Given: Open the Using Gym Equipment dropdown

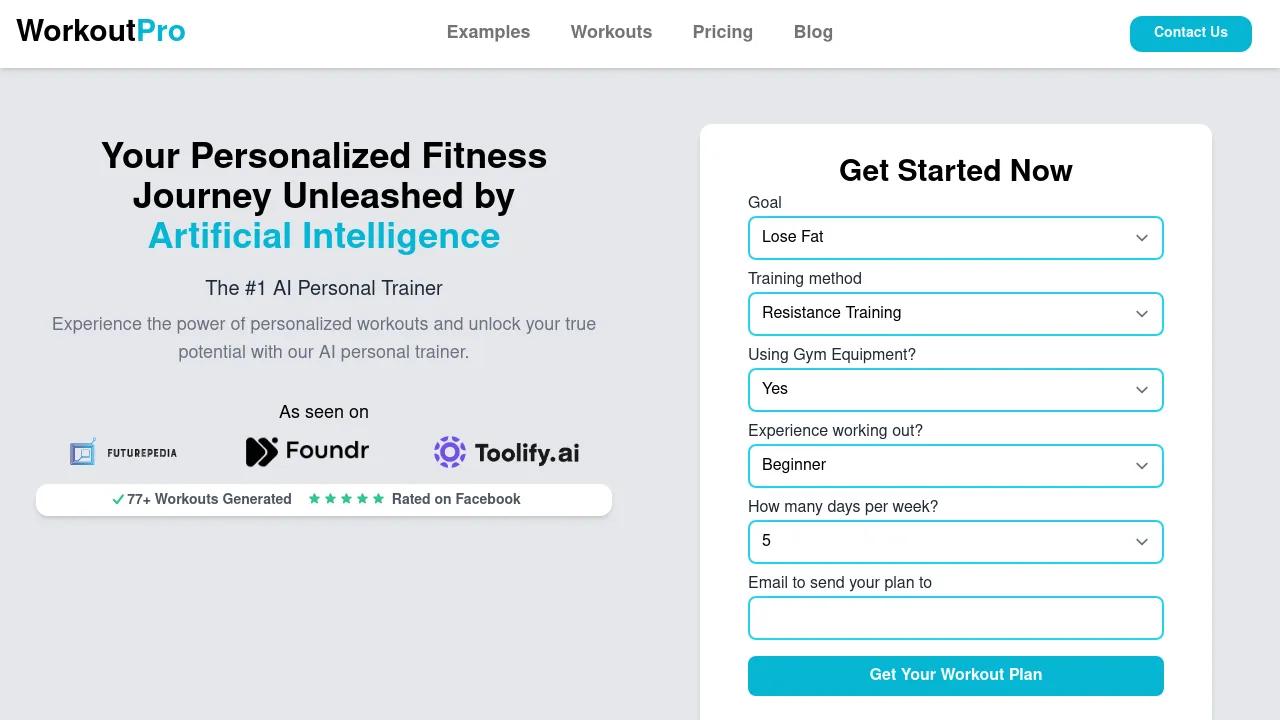Looking at the screenshot, I should [x=955, y=390].
